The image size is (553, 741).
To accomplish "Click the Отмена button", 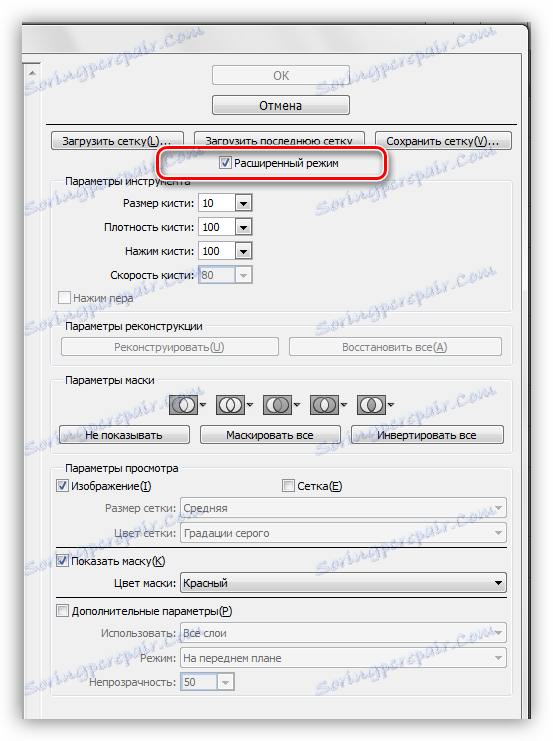I will 281,105.
